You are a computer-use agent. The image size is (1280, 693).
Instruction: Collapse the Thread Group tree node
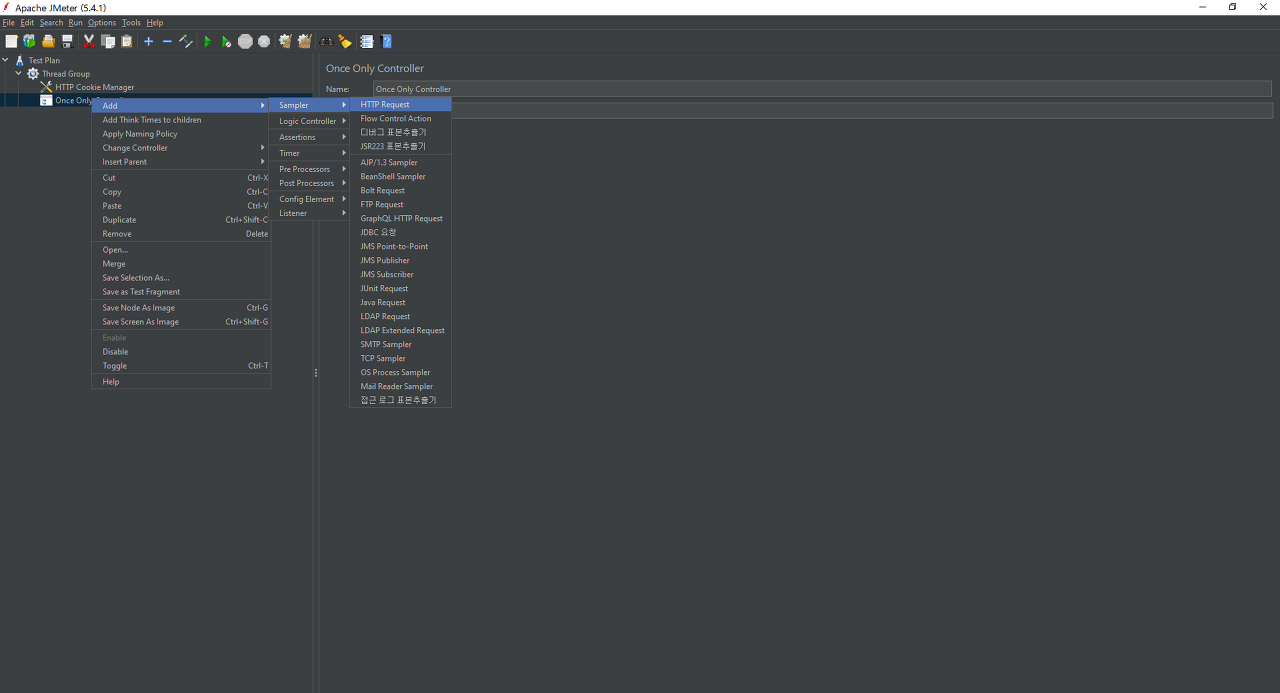tap(18, 73)
